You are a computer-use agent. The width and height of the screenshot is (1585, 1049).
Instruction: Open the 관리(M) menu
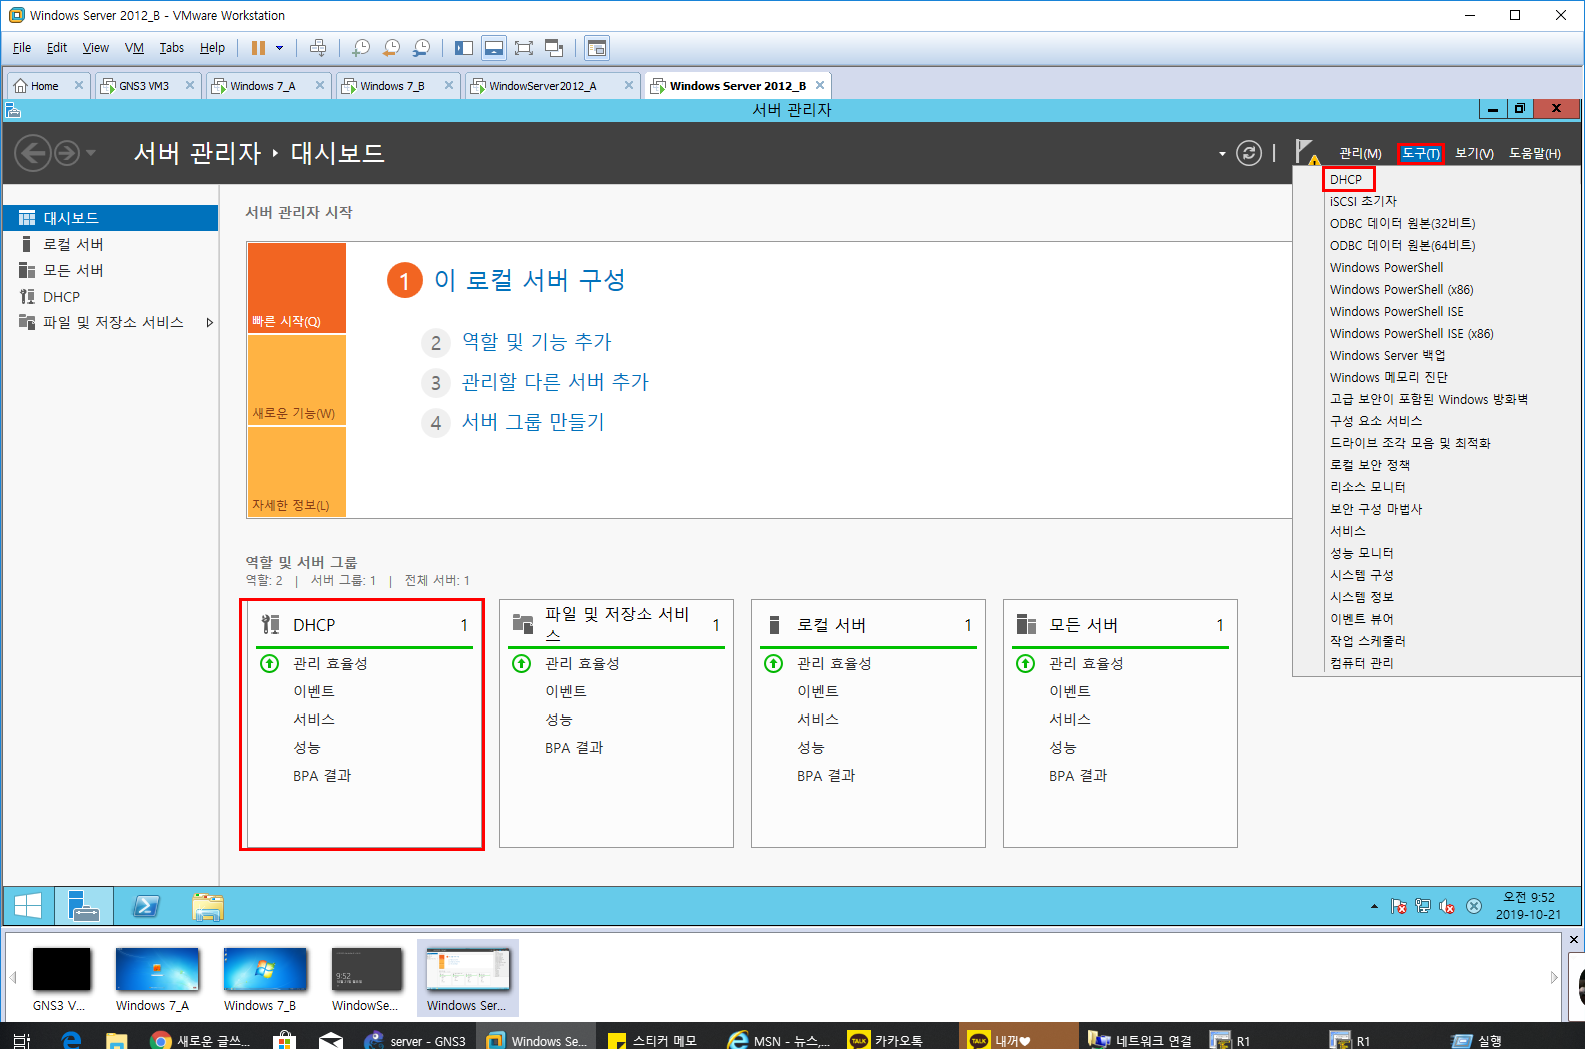(1360, 153)
